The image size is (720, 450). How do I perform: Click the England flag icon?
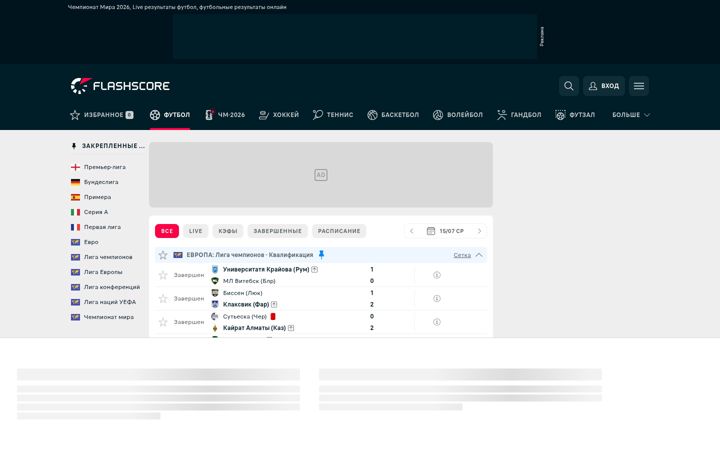pos(75,167)
